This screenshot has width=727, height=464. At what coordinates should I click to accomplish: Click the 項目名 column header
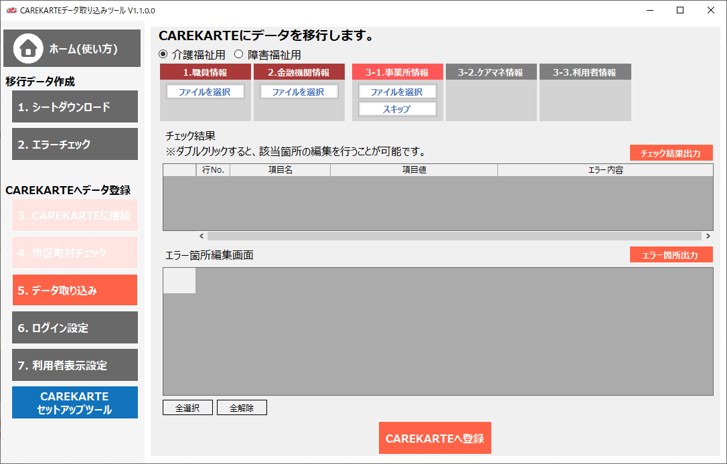point(280,170)
